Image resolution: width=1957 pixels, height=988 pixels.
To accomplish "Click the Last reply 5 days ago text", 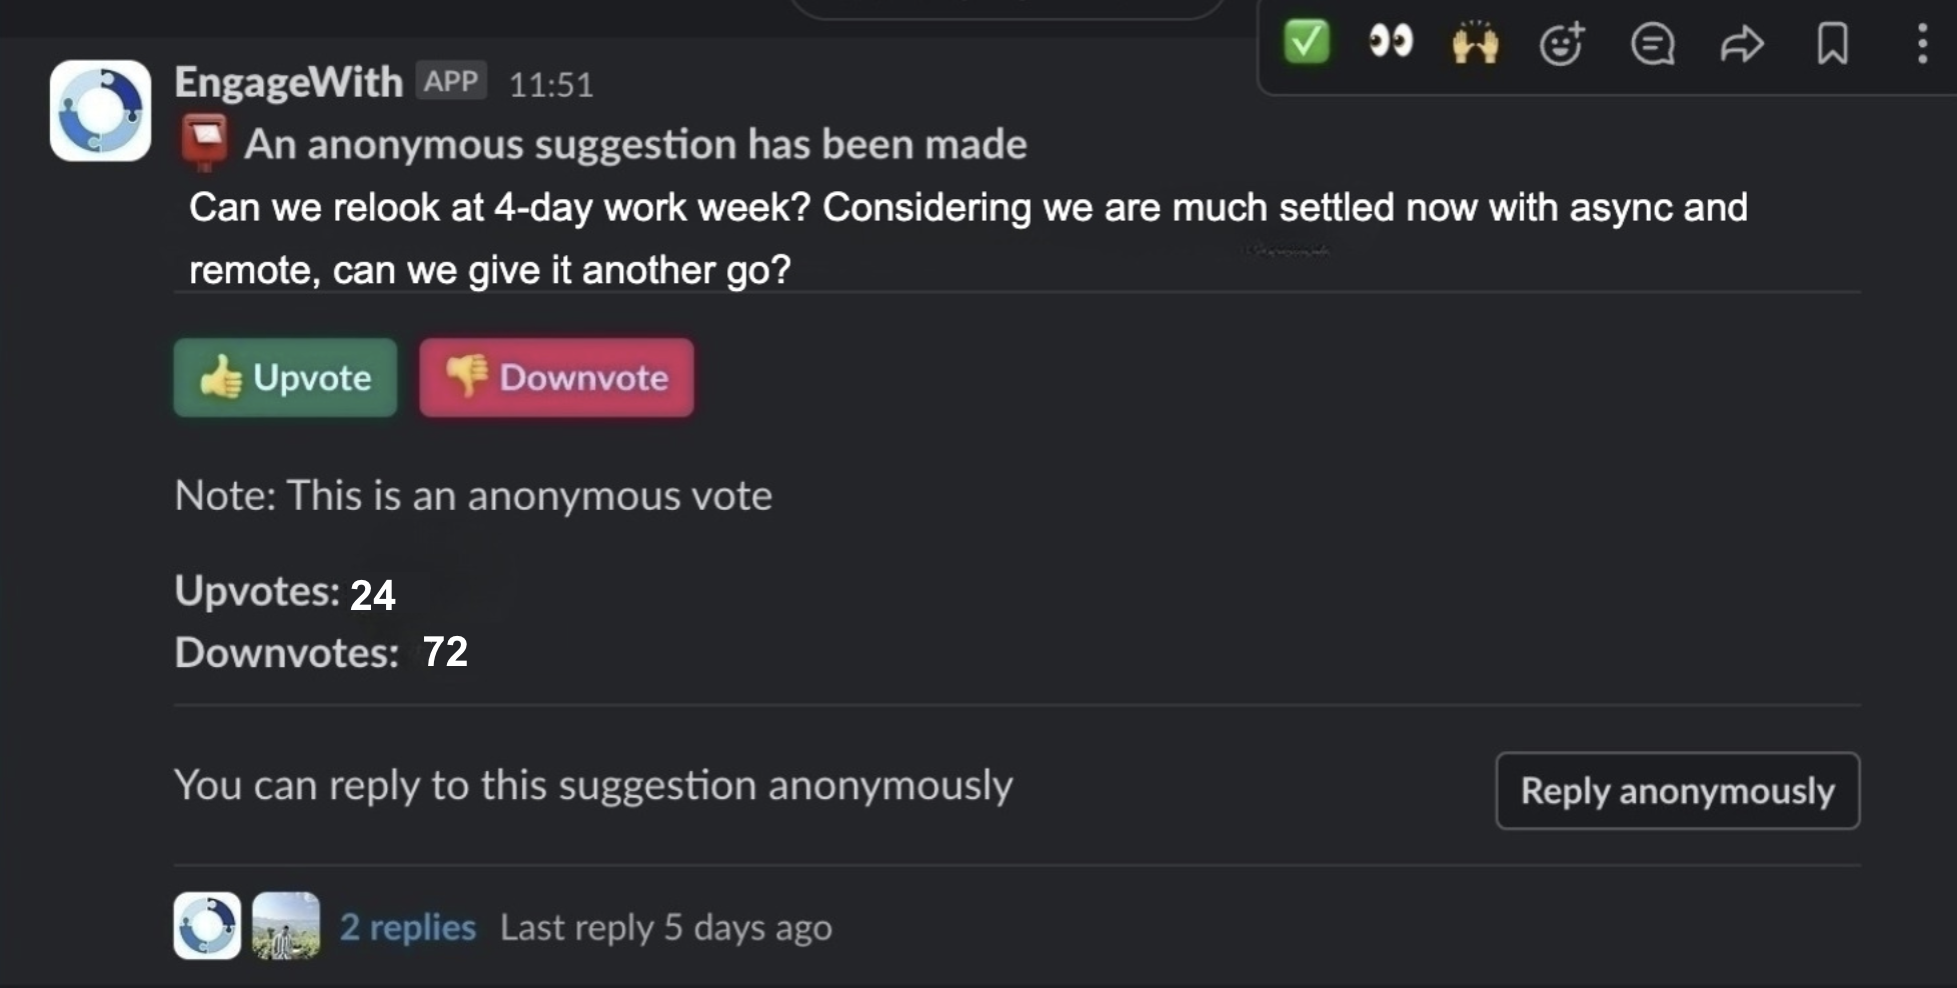I will 666,927.
